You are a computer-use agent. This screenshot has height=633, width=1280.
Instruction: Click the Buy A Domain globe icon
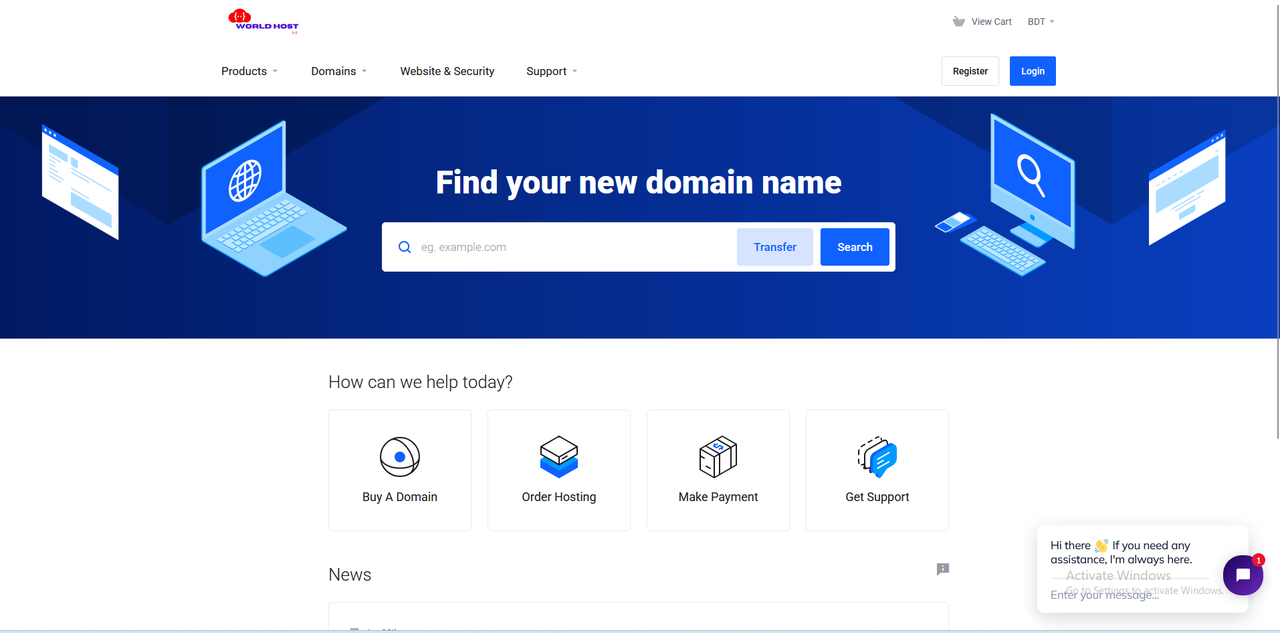tap(400, 457)
